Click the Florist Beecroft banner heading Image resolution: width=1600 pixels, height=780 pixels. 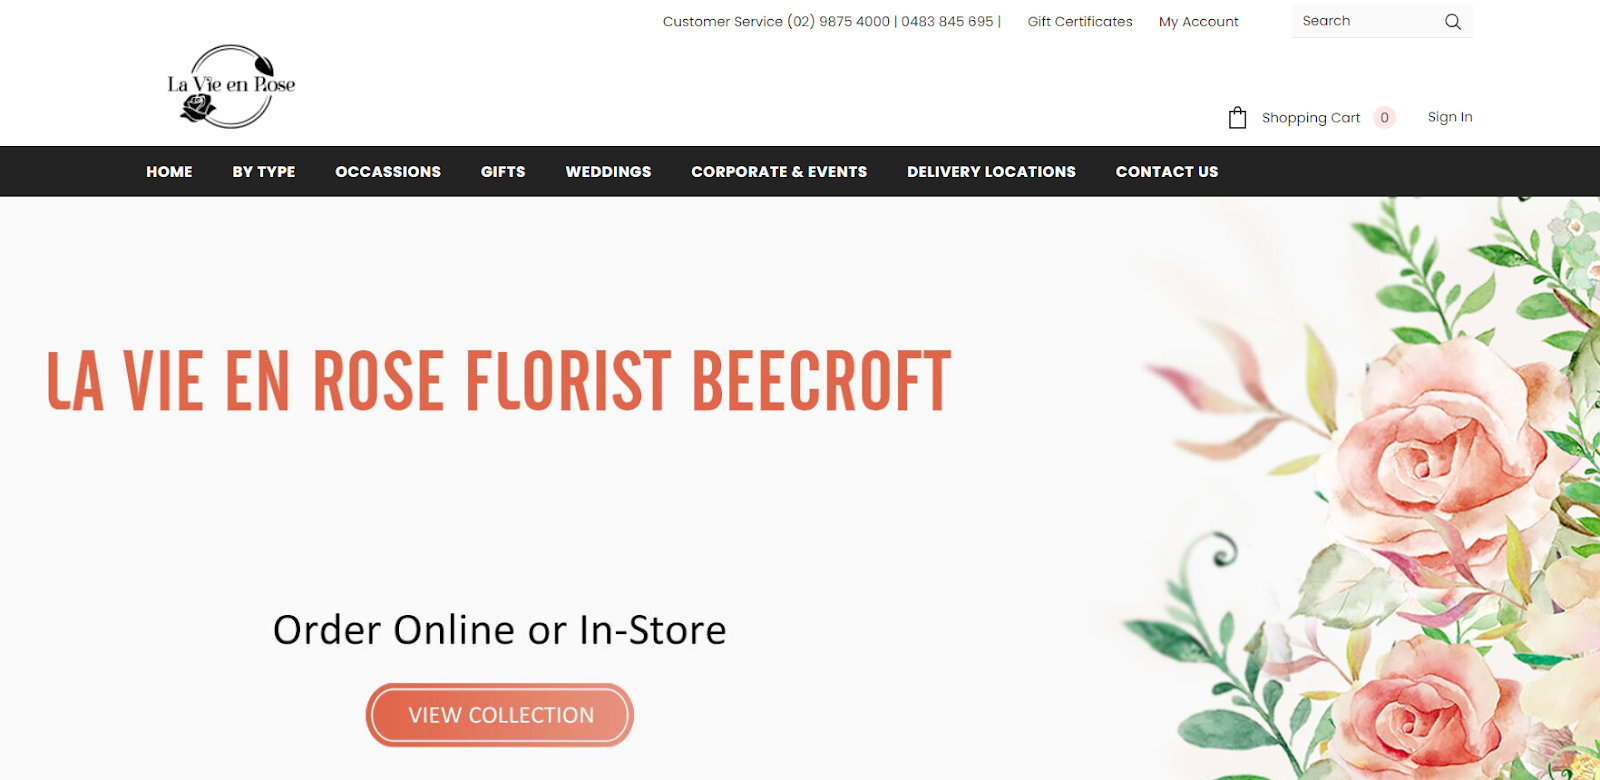(x=498, y=382)
